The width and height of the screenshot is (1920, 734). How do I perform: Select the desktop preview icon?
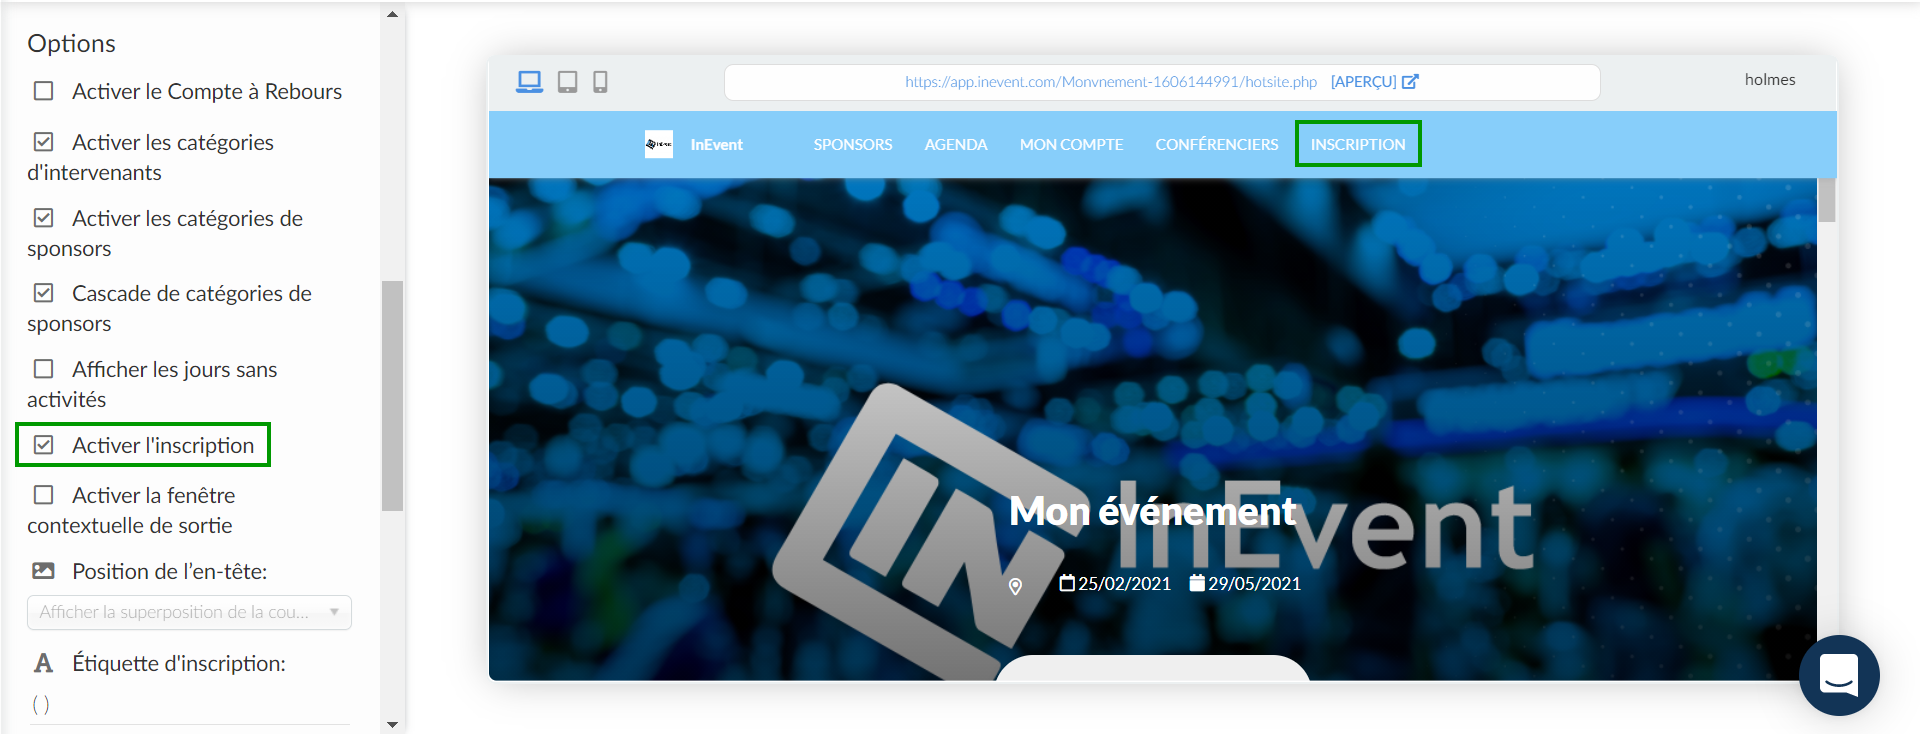point(529,82)
